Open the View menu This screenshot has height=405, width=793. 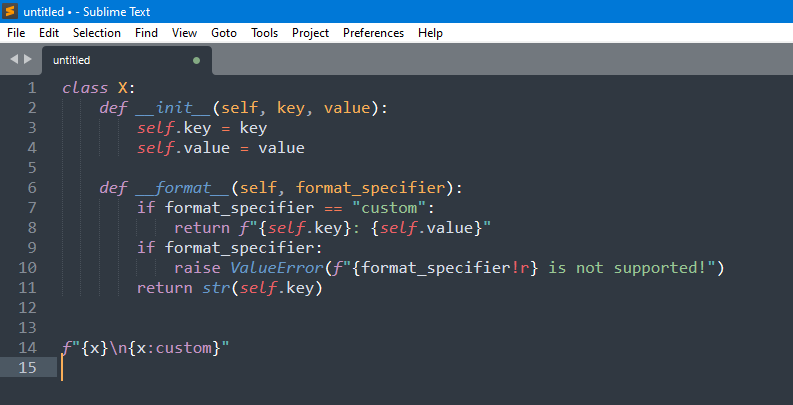[x=184, y=33]
